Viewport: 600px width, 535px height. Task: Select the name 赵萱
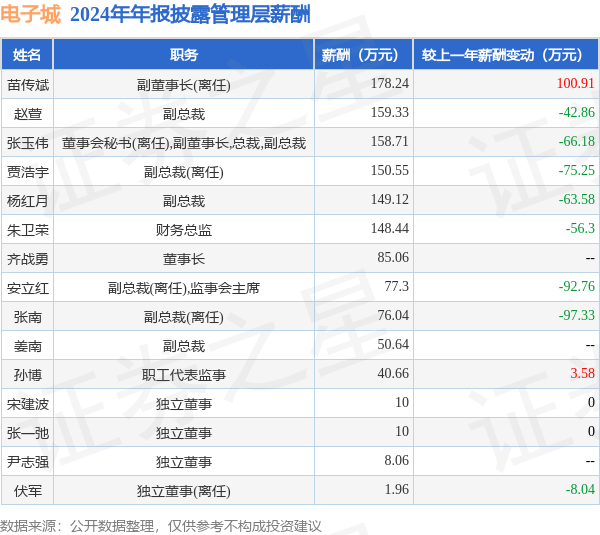coord(28,114)
